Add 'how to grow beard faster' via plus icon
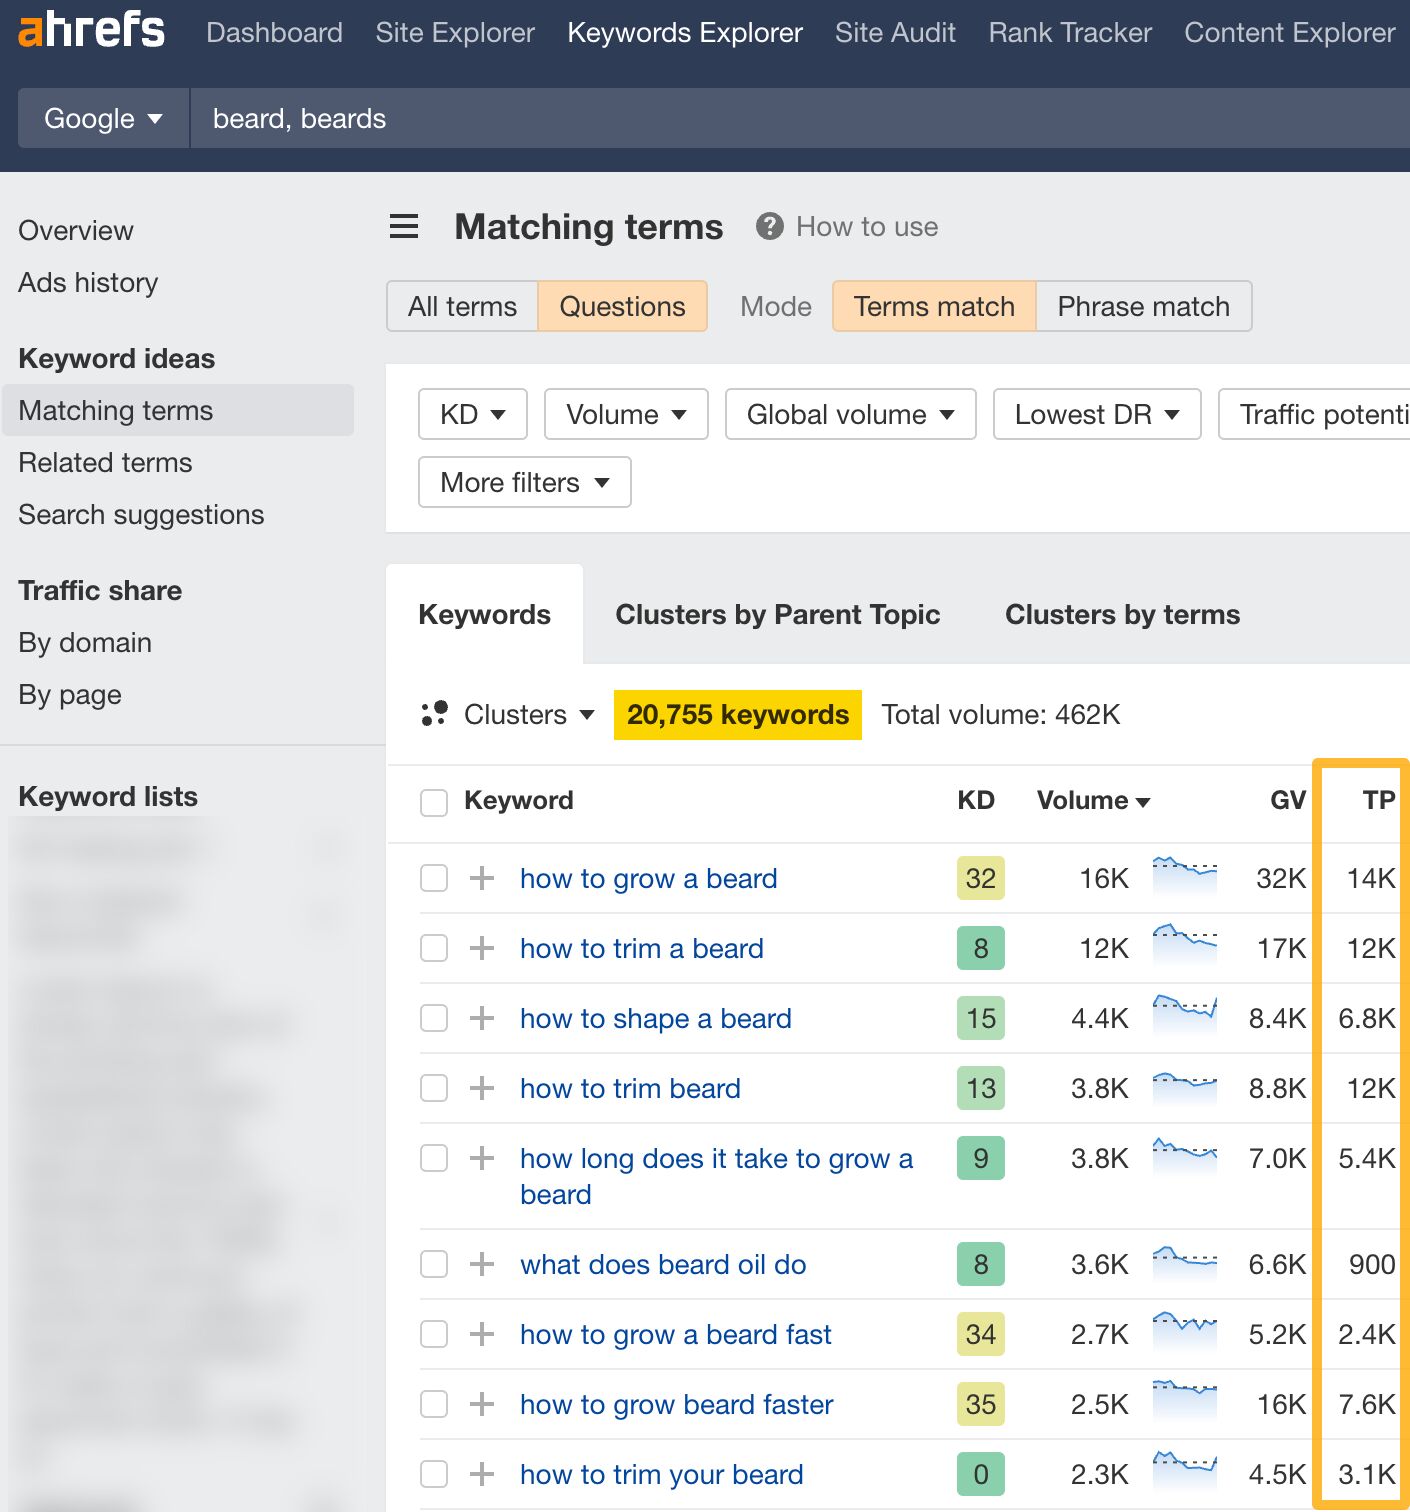This screenshot has height=1512, width=1410. point(483,1404)
